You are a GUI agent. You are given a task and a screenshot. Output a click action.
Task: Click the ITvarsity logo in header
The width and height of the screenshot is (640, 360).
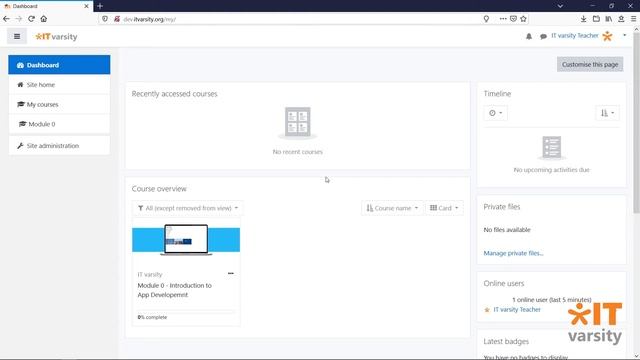(x=56, y=37)
